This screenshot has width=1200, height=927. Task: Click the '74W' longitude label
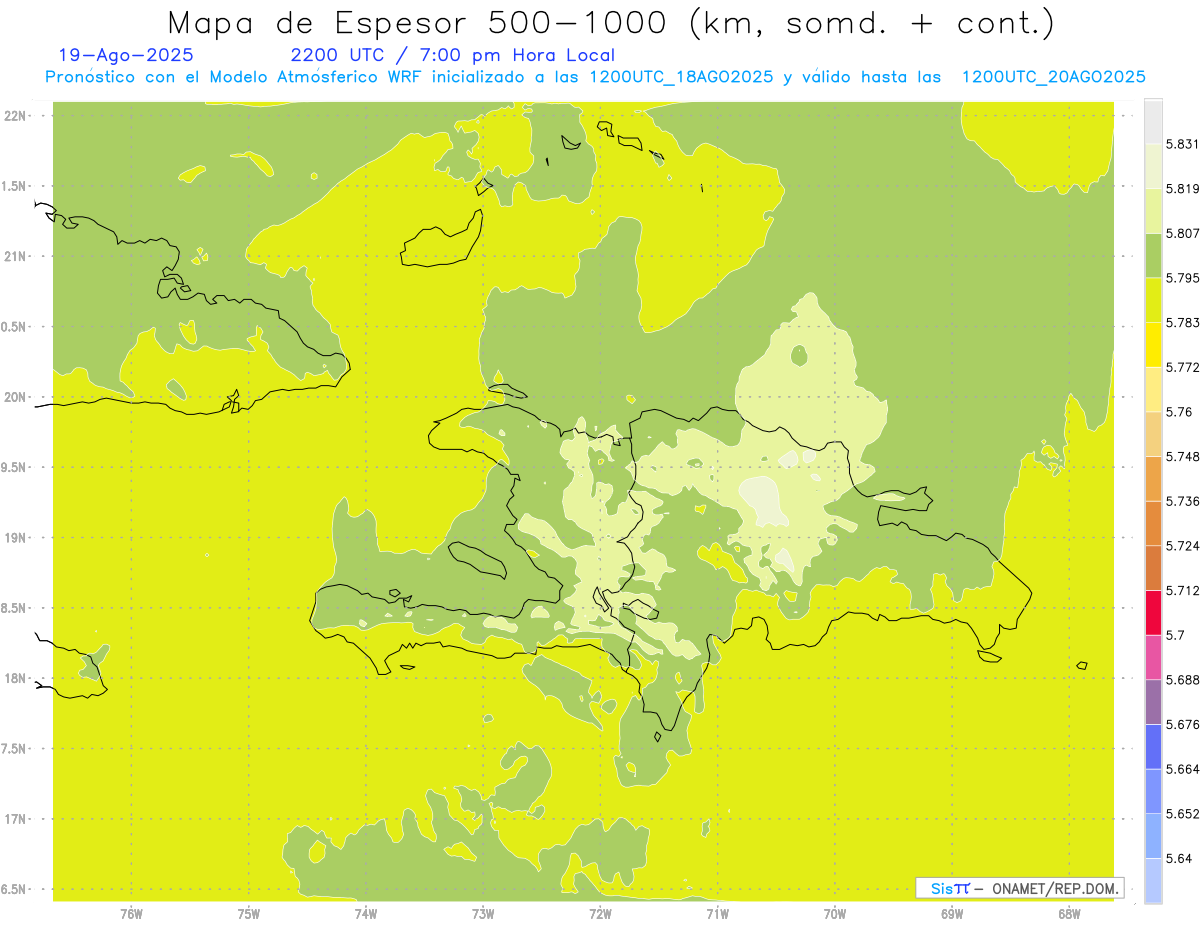tap(366, 914)
